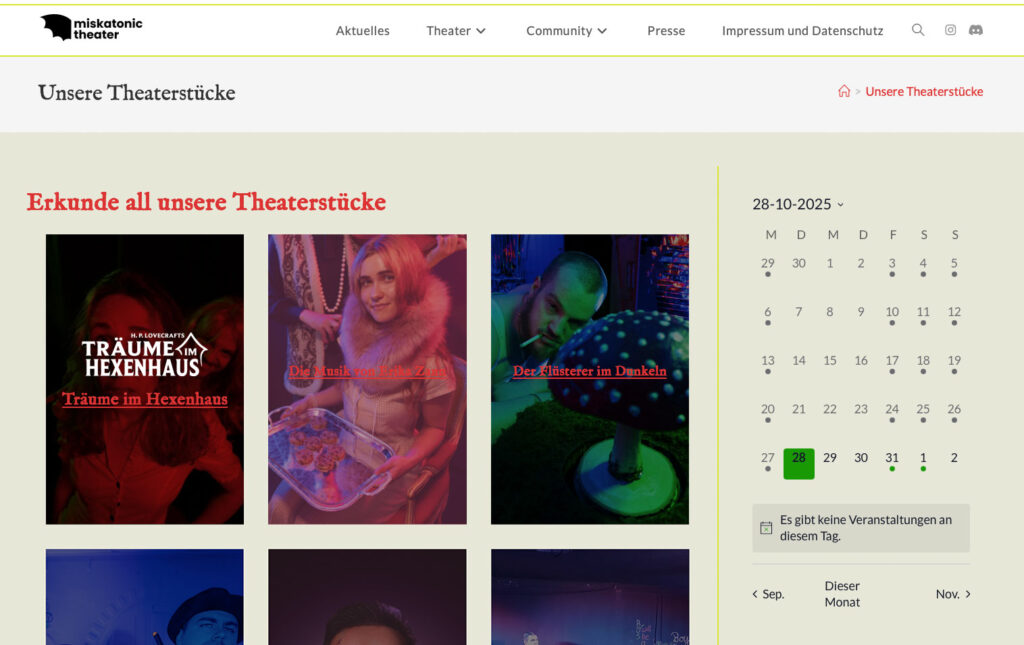Open the Aktuelles menu item
The width and height of the screenshot is (1024, 645).
pos(362,31)
